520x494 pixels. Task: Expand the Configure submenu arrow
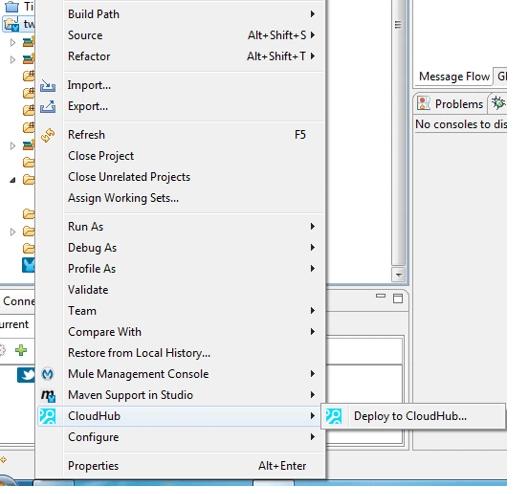pyautogui.click(x=312, y=437)
